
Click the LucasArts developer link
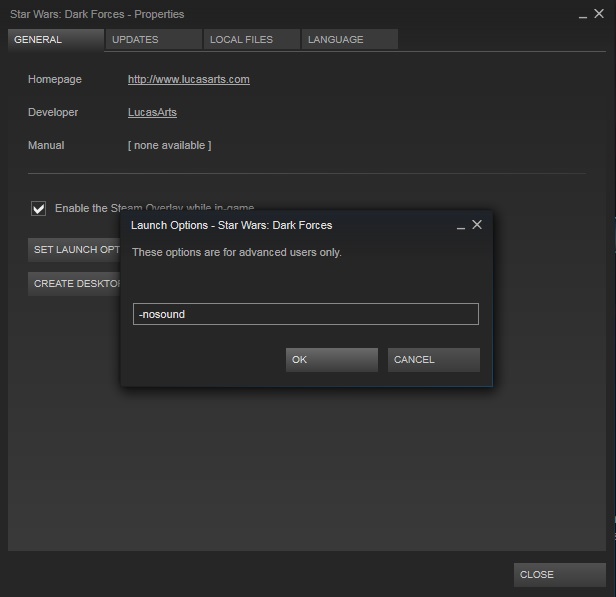click(152, 112)
